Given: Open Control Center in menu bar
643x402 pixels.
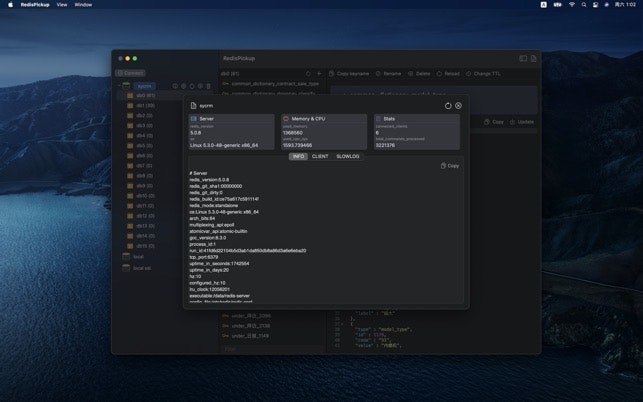Looking at the screenshot, I should (x=595, y=5).
